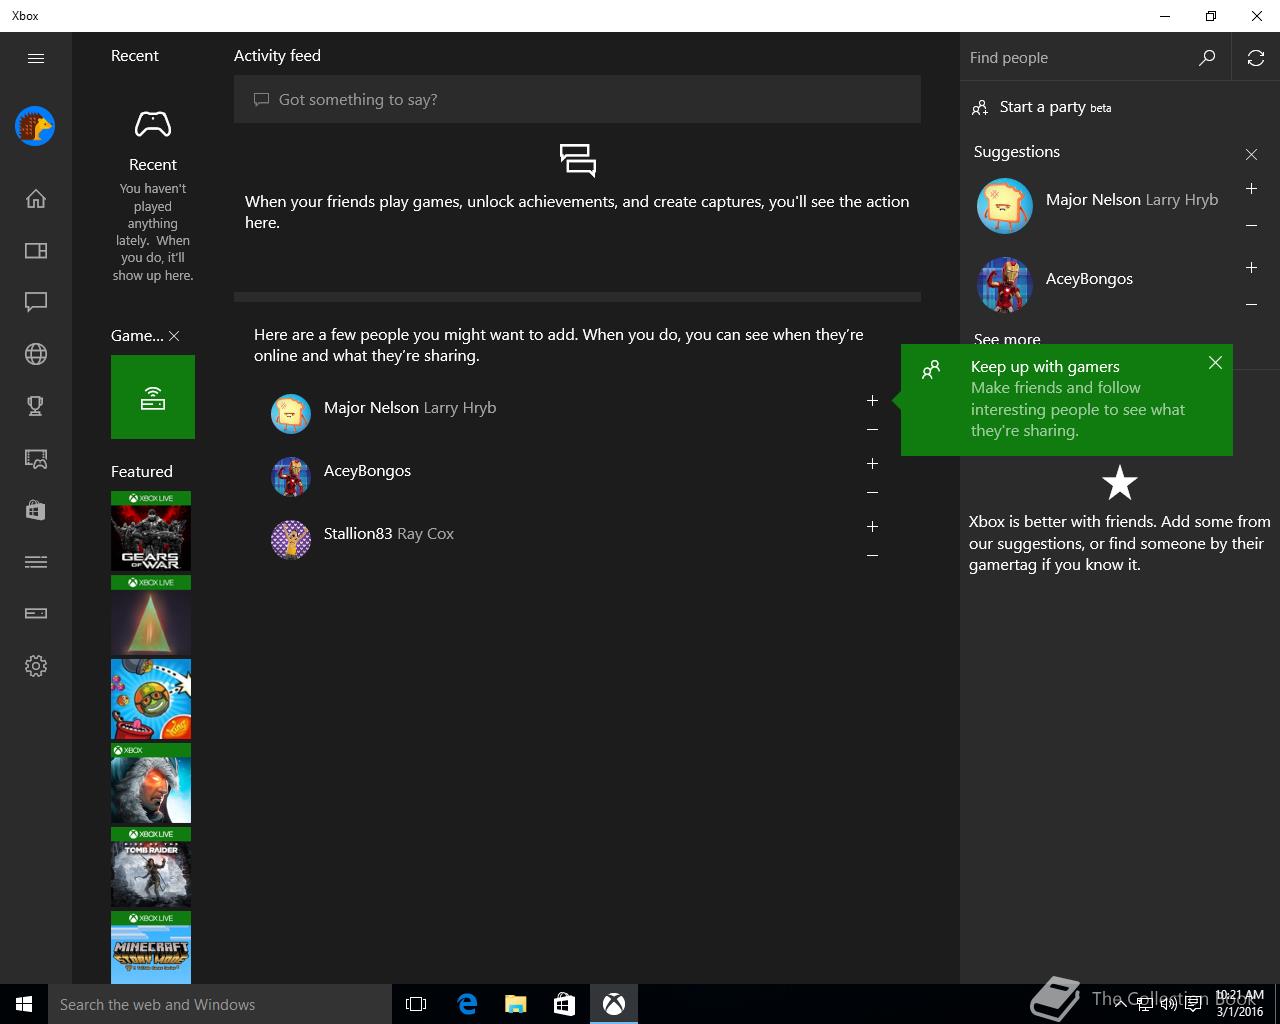The width and height of the screenshot is (1280, 1024).
Task: Open the colorful candy game featured tile
Action: click(x=151, y=699)
